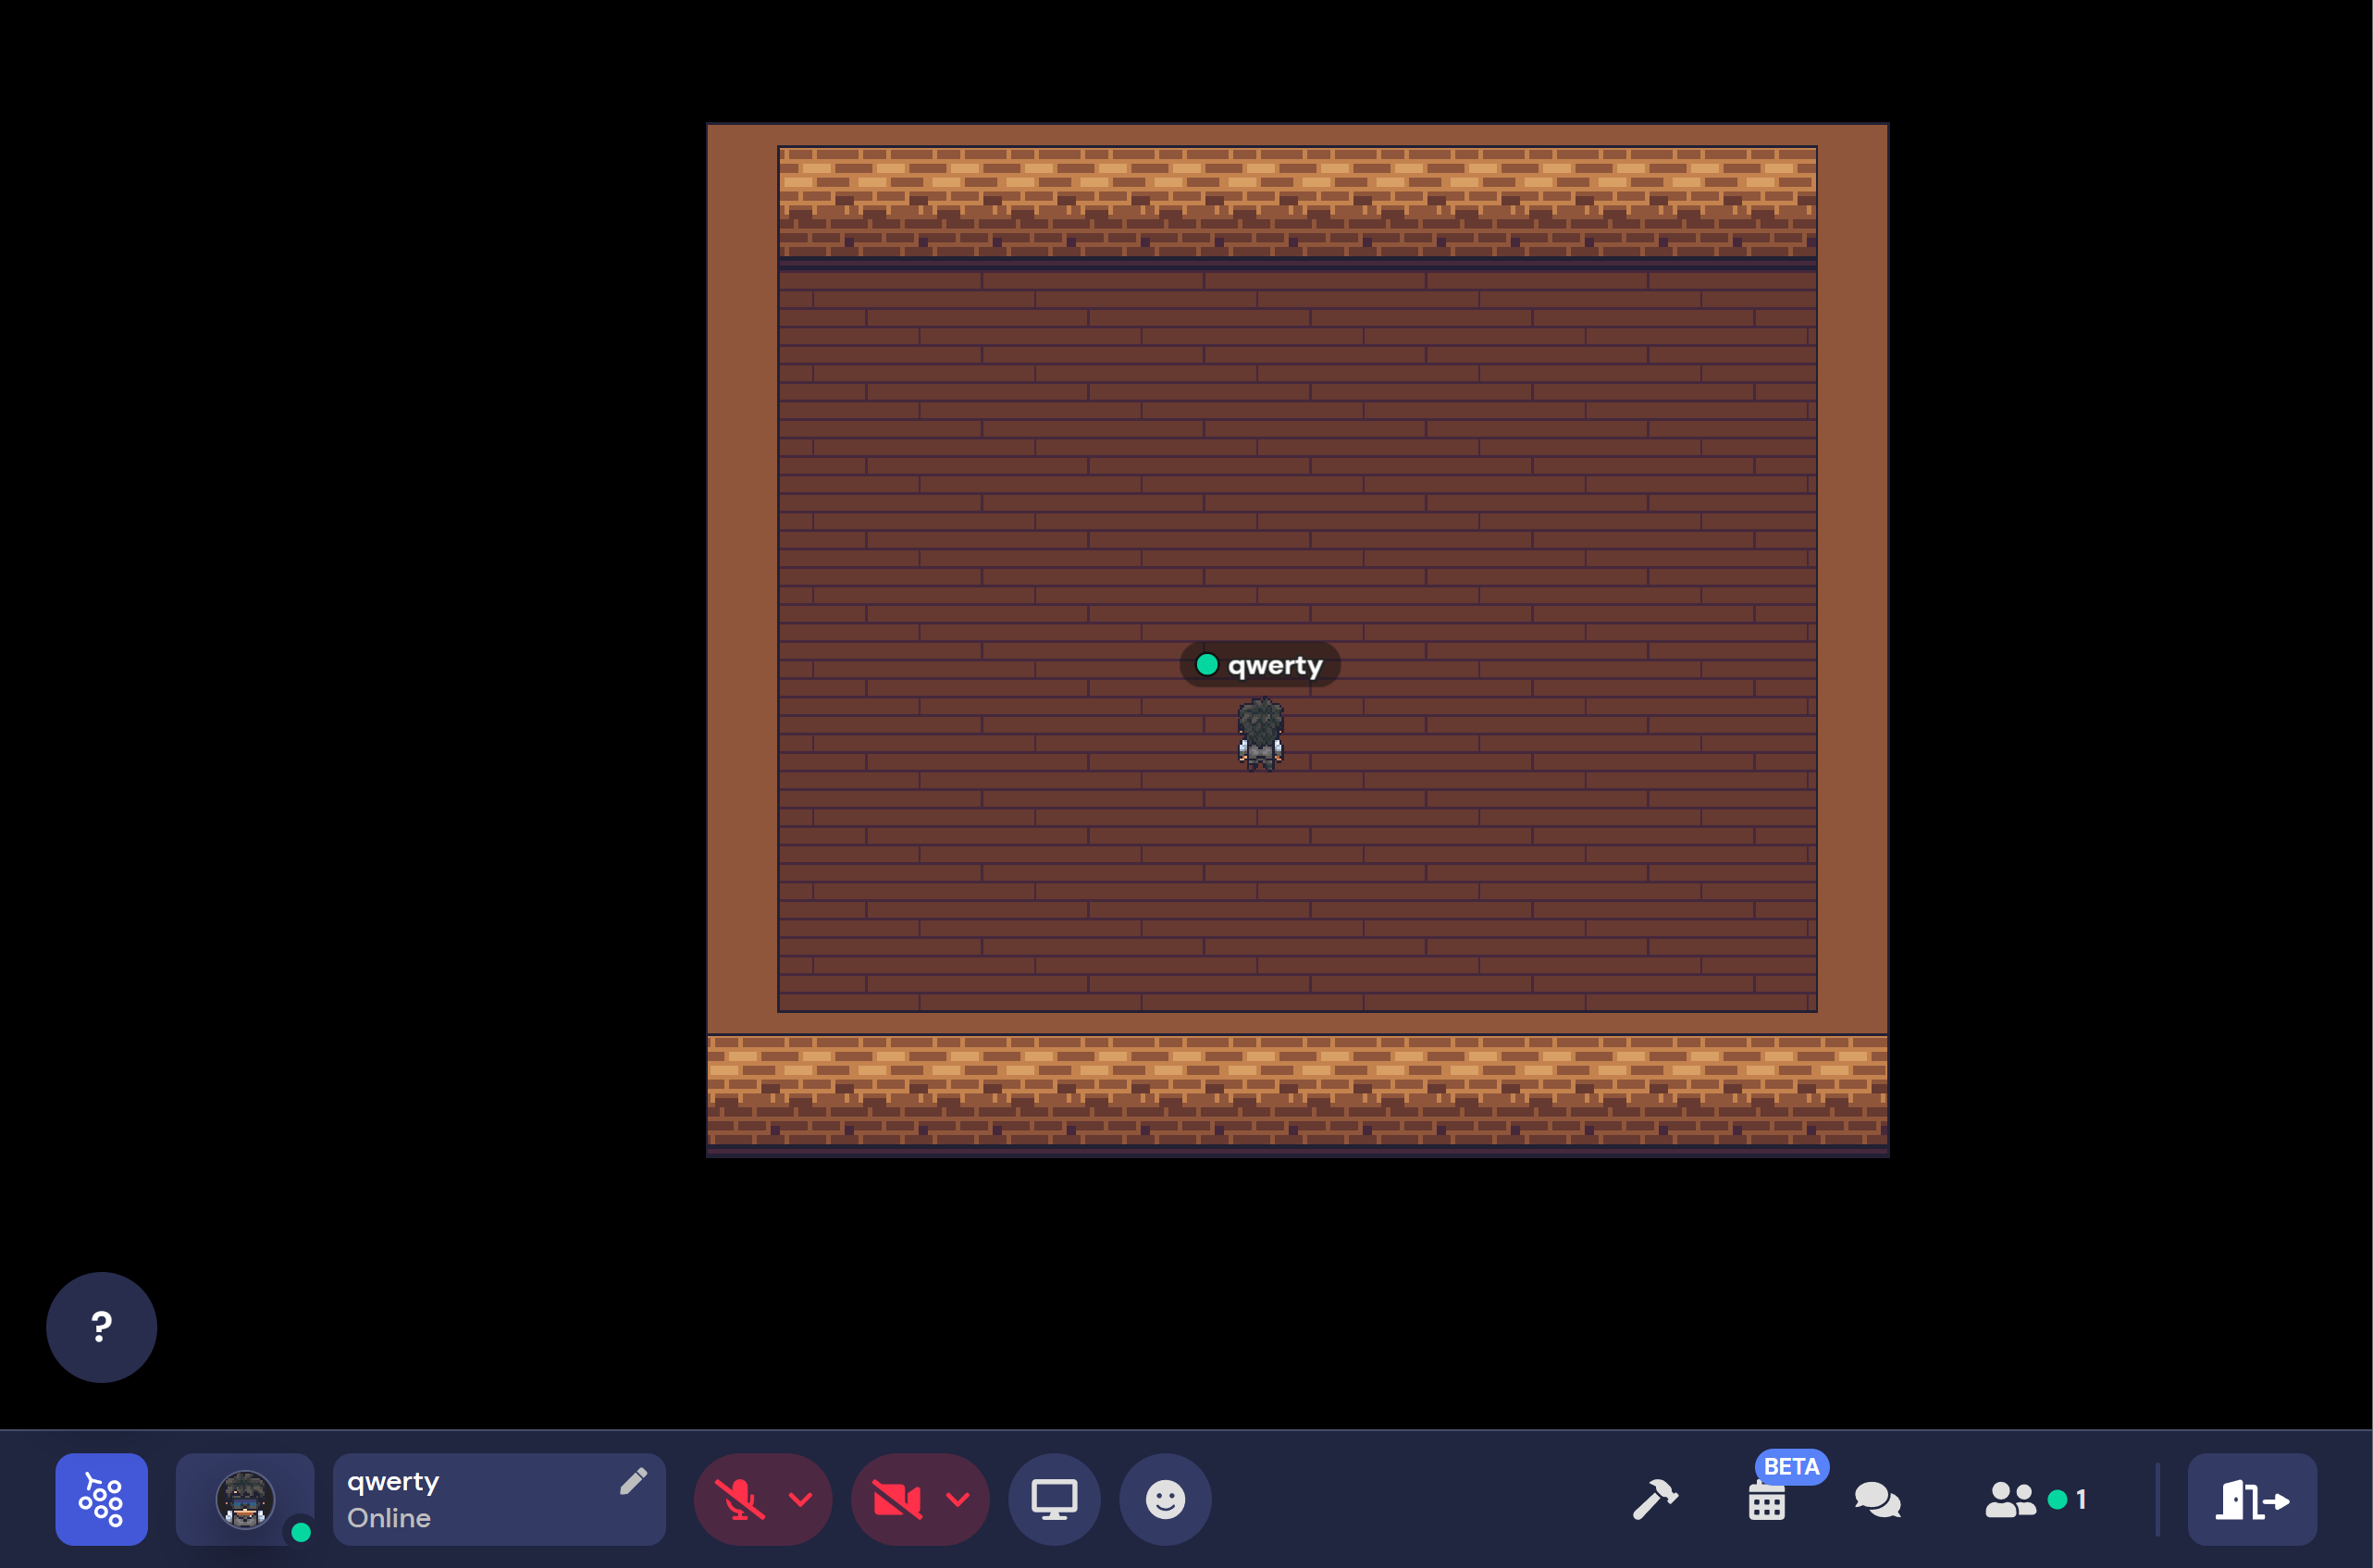Expand camera options chevron
Image resolution: width=2373 pixels, height=1568 pixels.
958,1499
